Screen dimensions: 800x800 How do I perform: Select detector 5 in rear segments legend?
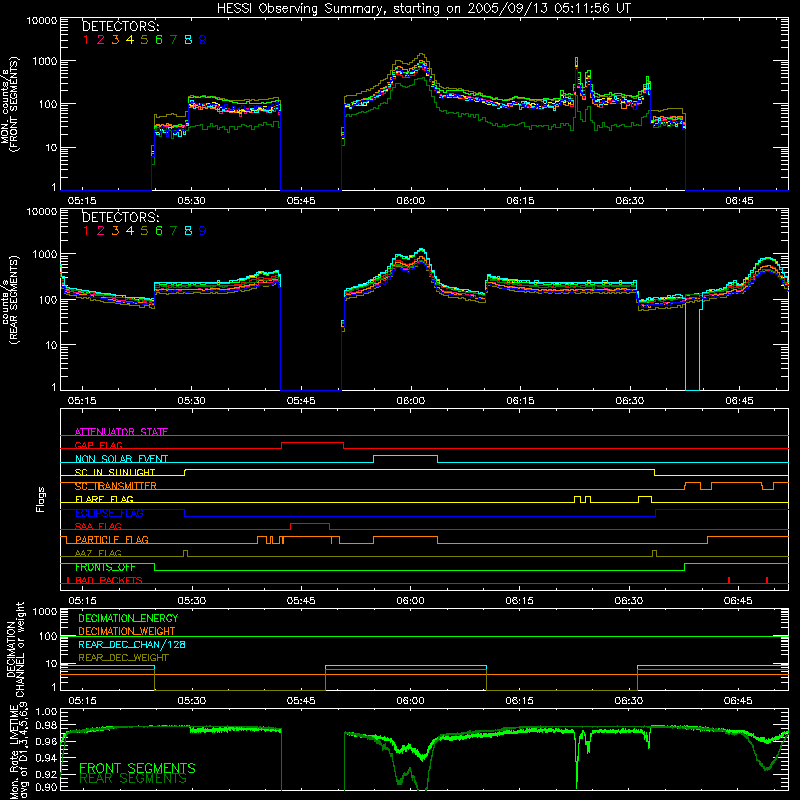(x=144, y=231)
